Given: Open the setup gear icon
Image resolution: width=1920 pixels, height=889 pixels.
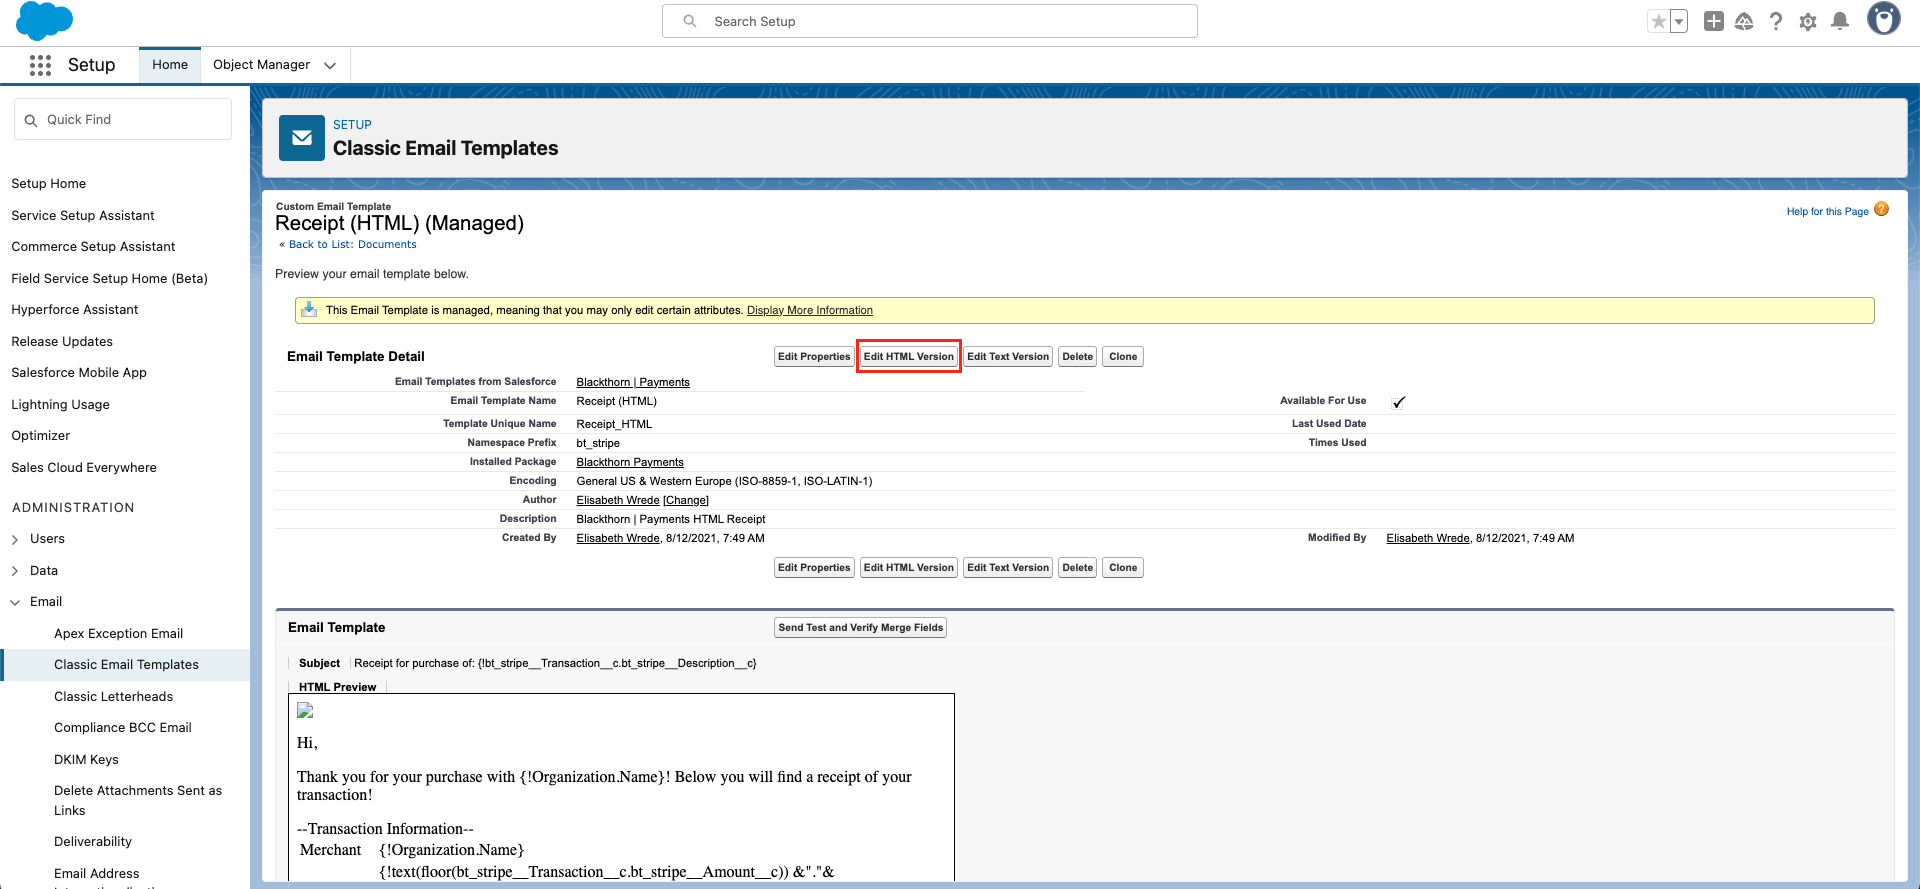Looking at the screenshot, I should 1808,21.
